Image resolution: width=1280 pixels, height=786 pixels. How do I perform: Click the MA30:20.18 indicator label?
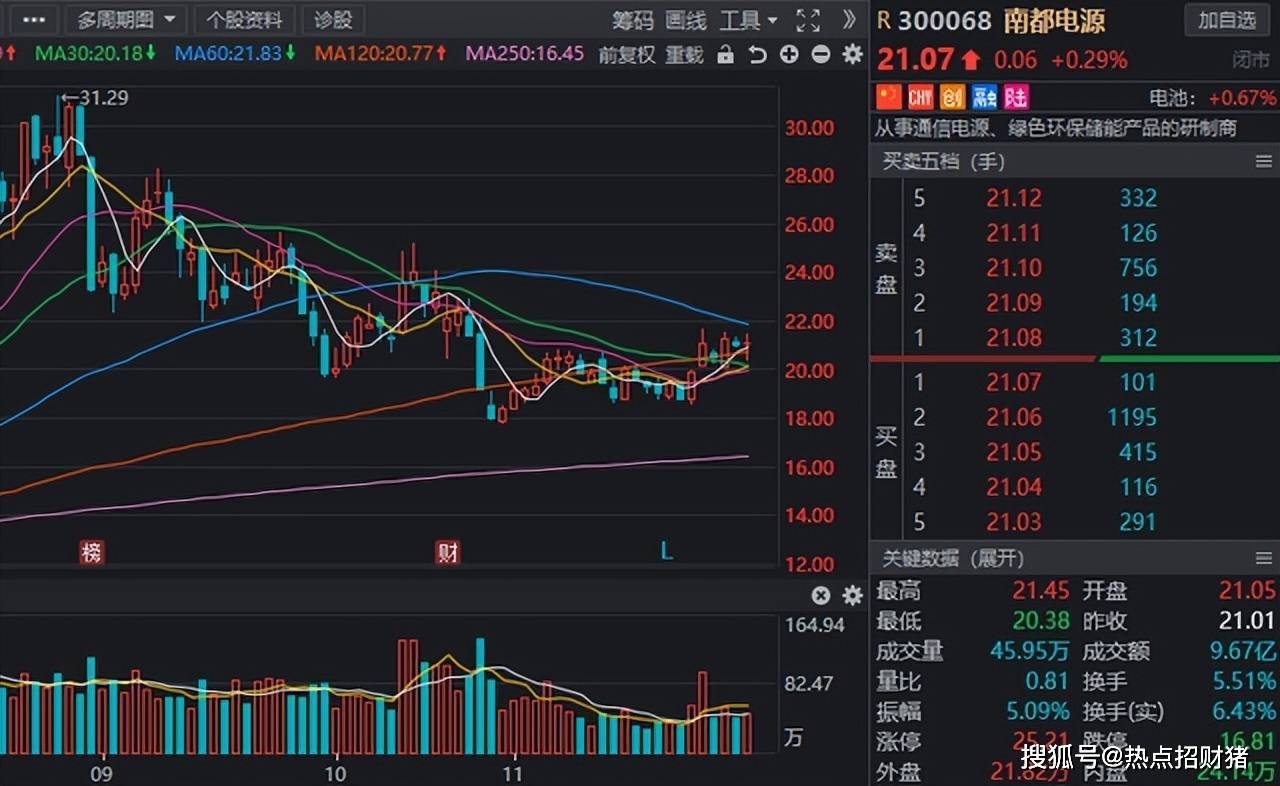click(x=95, y=53)
